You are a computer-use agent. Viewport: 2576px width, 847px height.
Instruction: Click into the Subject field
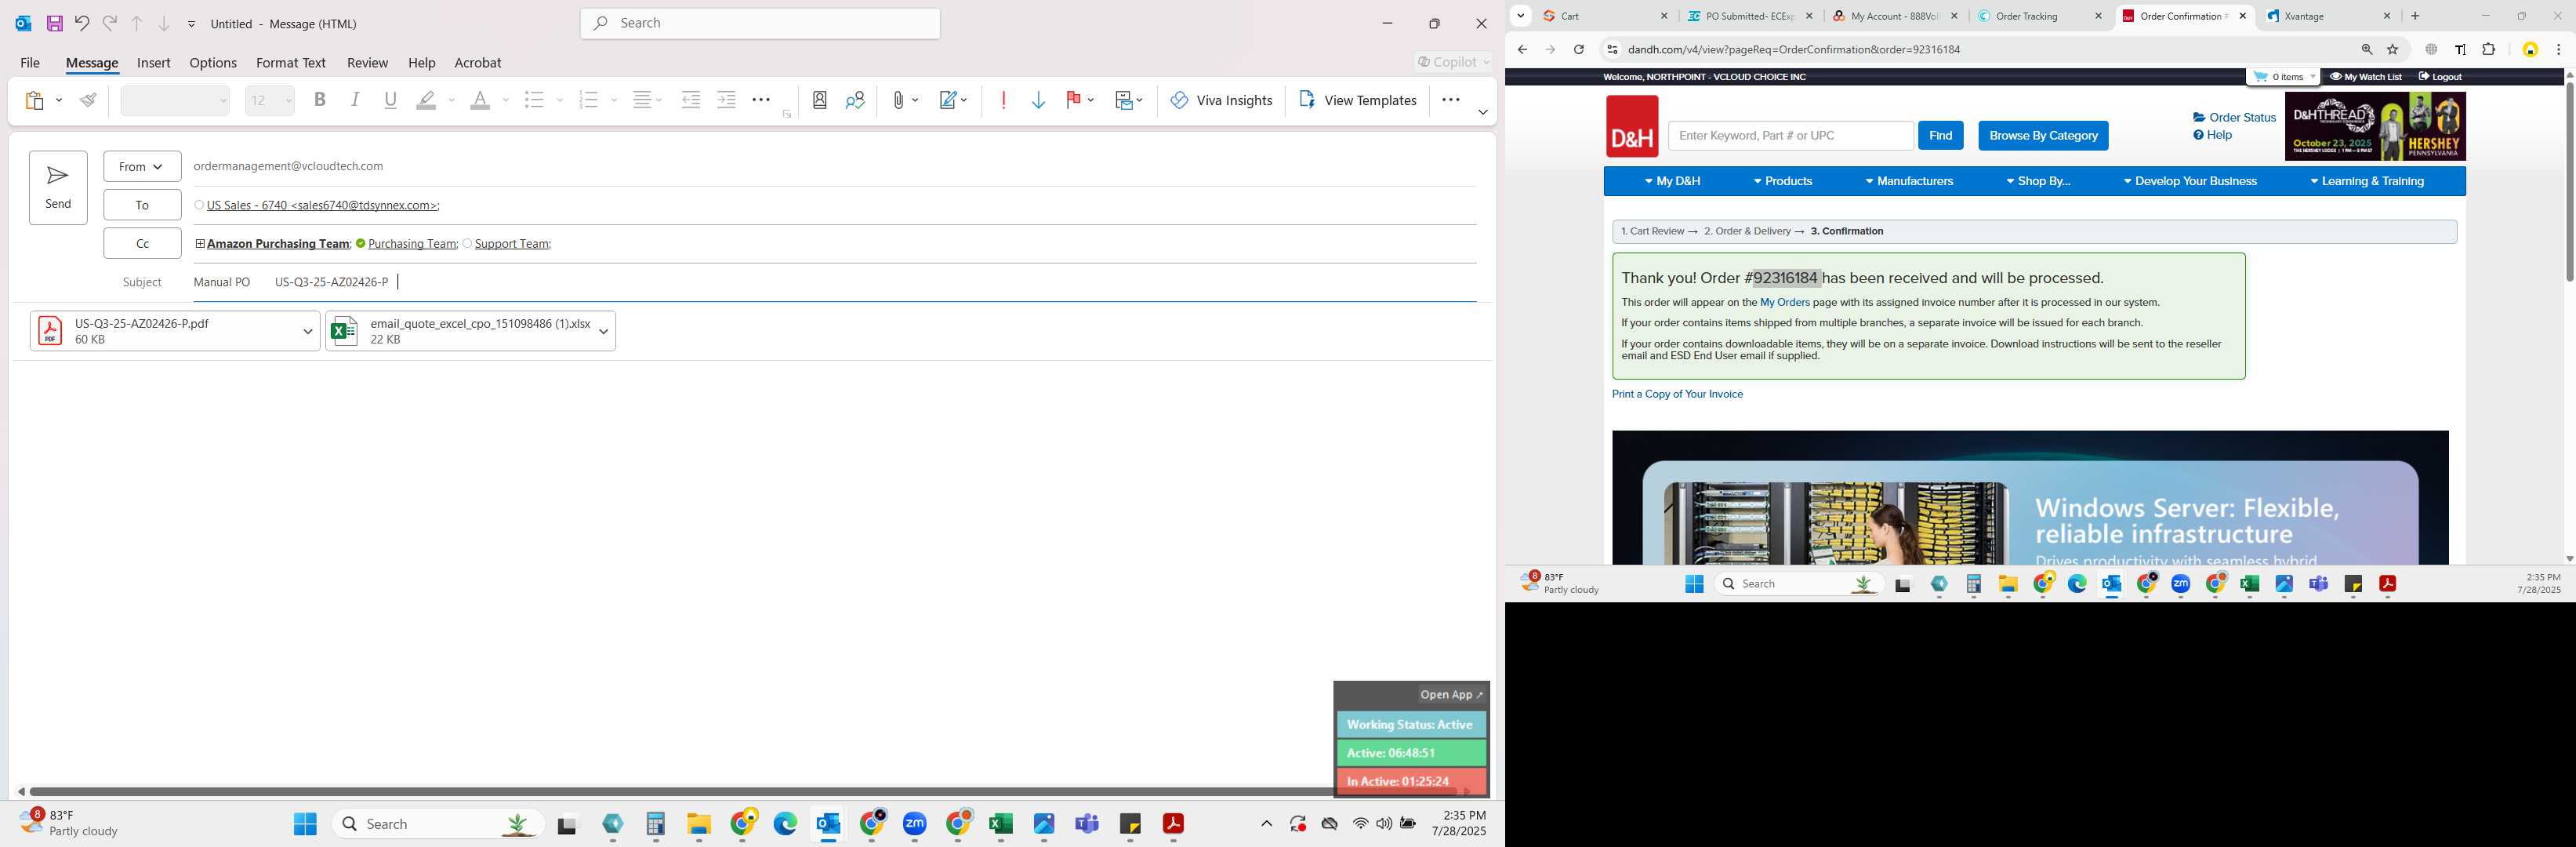pos(834,282)
